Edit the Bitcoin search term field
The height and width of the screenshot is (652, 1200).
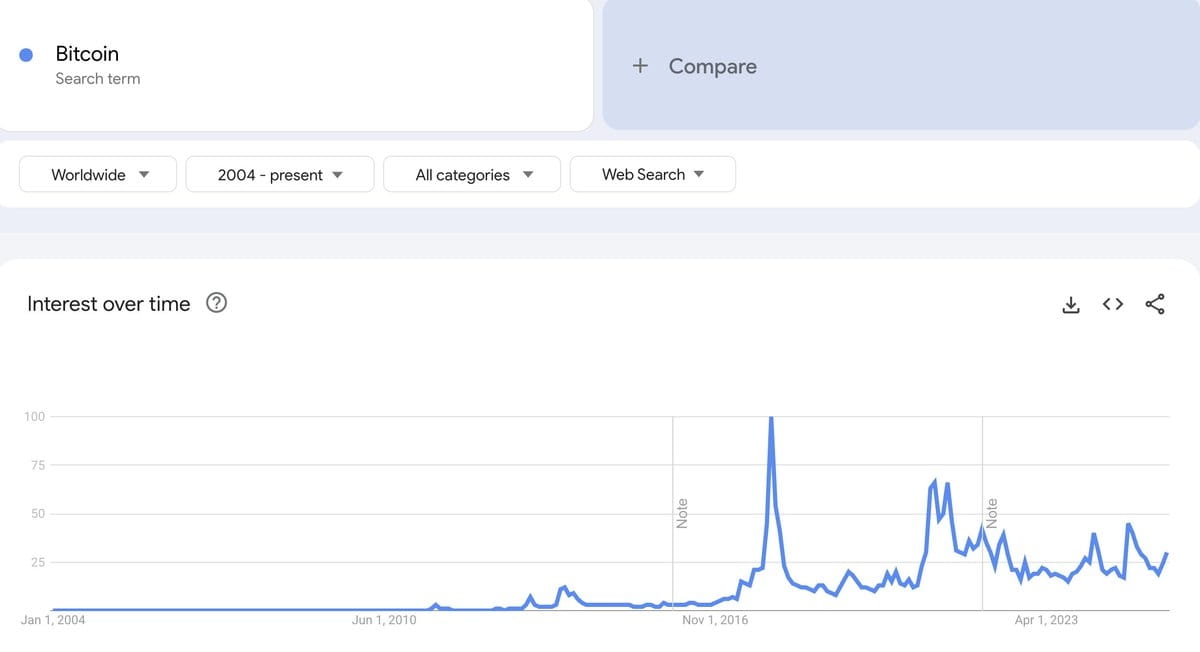point(296,65)
